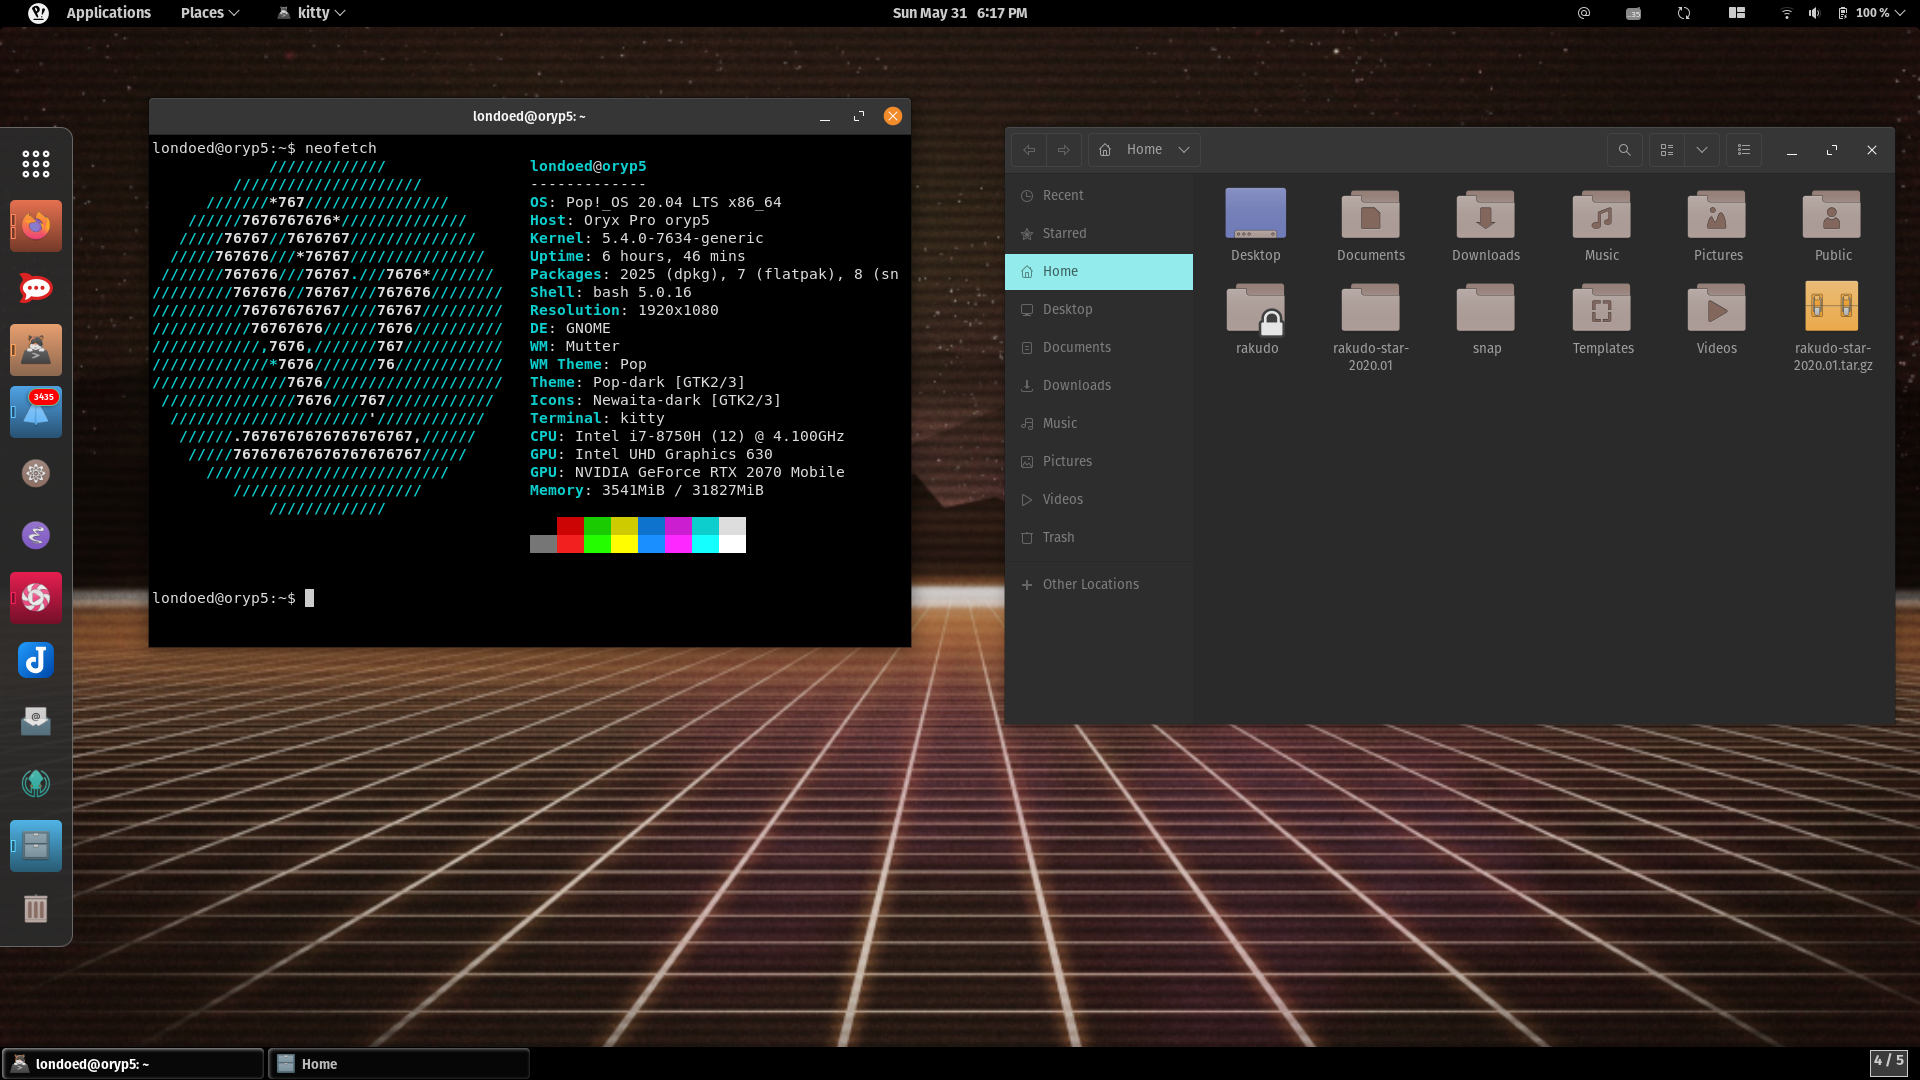This screenshot has width=1920, height=1080.
Task: Open Pictures in the Files sidebar
Action: pos(1099,462)
